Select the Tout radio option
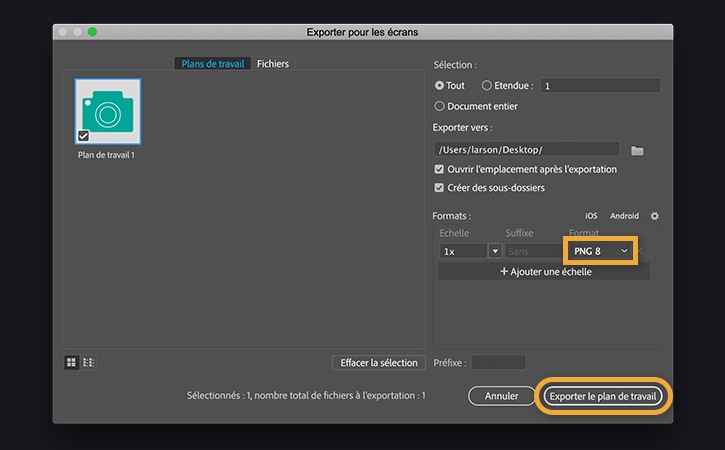 pos(440,86)
